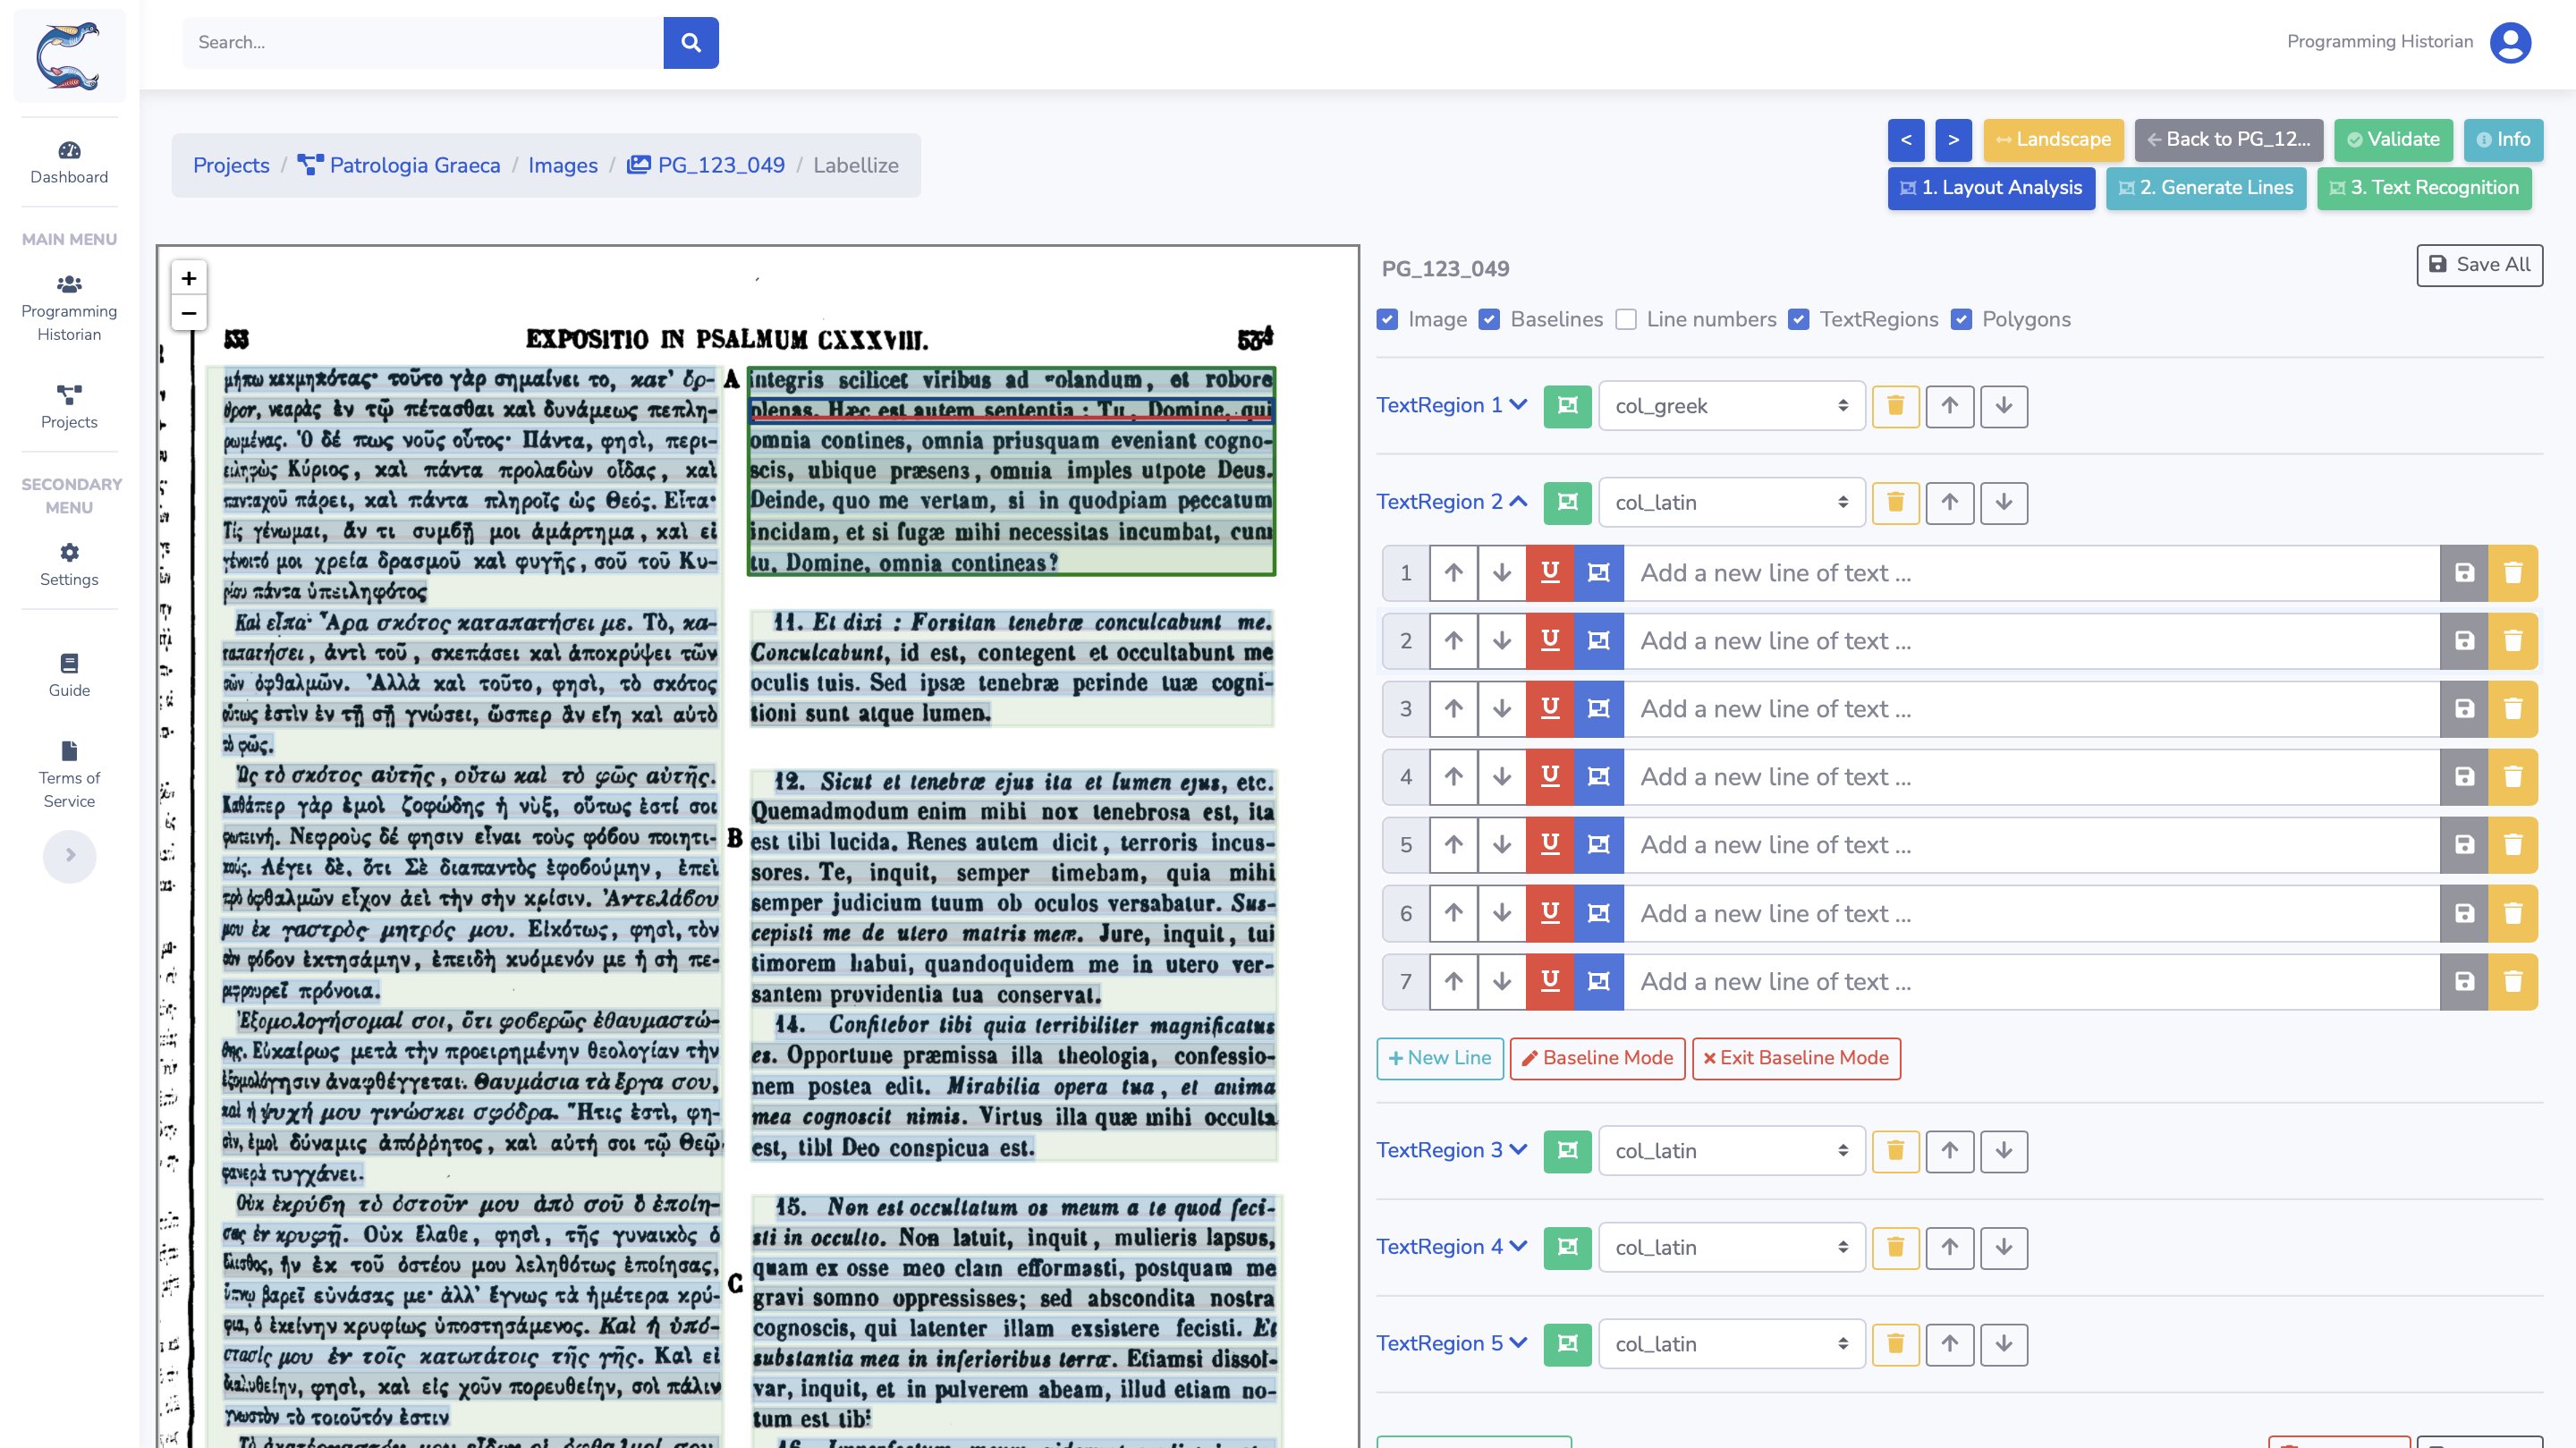Click the delete icon for TextRegion 1
Screen dimensions: 2576x1448
point(1894,405)
